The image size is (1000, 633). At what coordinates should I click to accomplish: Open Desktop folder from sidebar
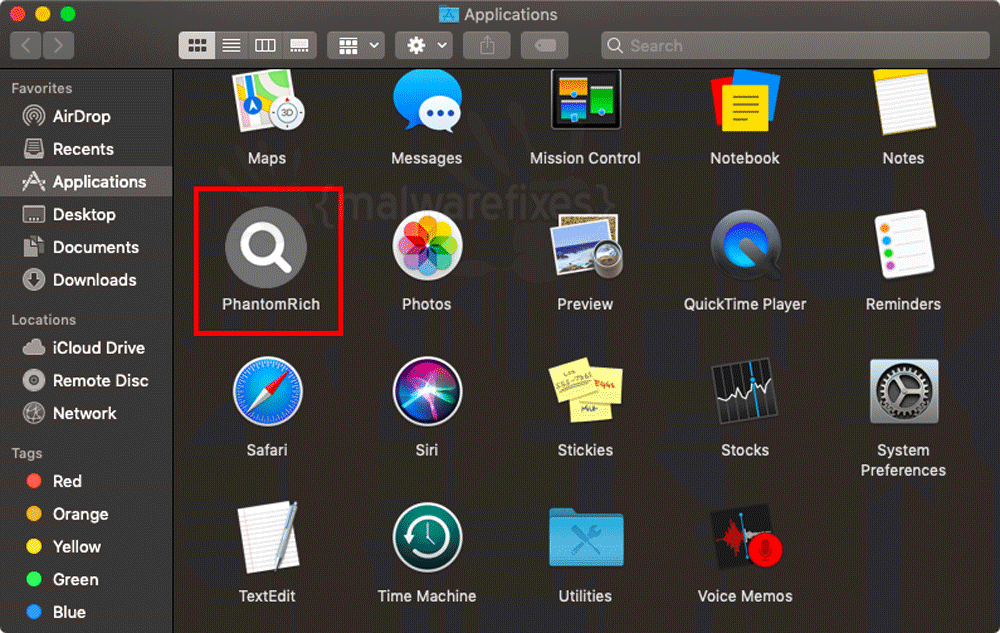point(87,214)
